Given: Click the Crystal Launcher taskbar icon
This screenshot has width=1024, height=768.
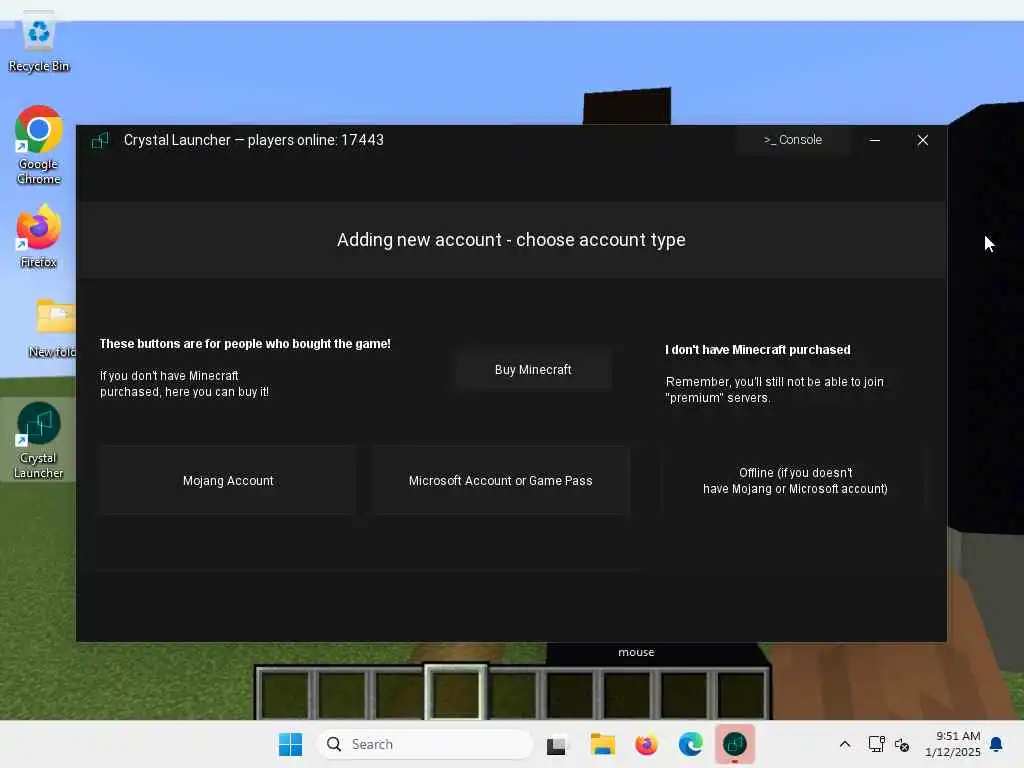Looking at the screenshot, I should coord(735,744).
